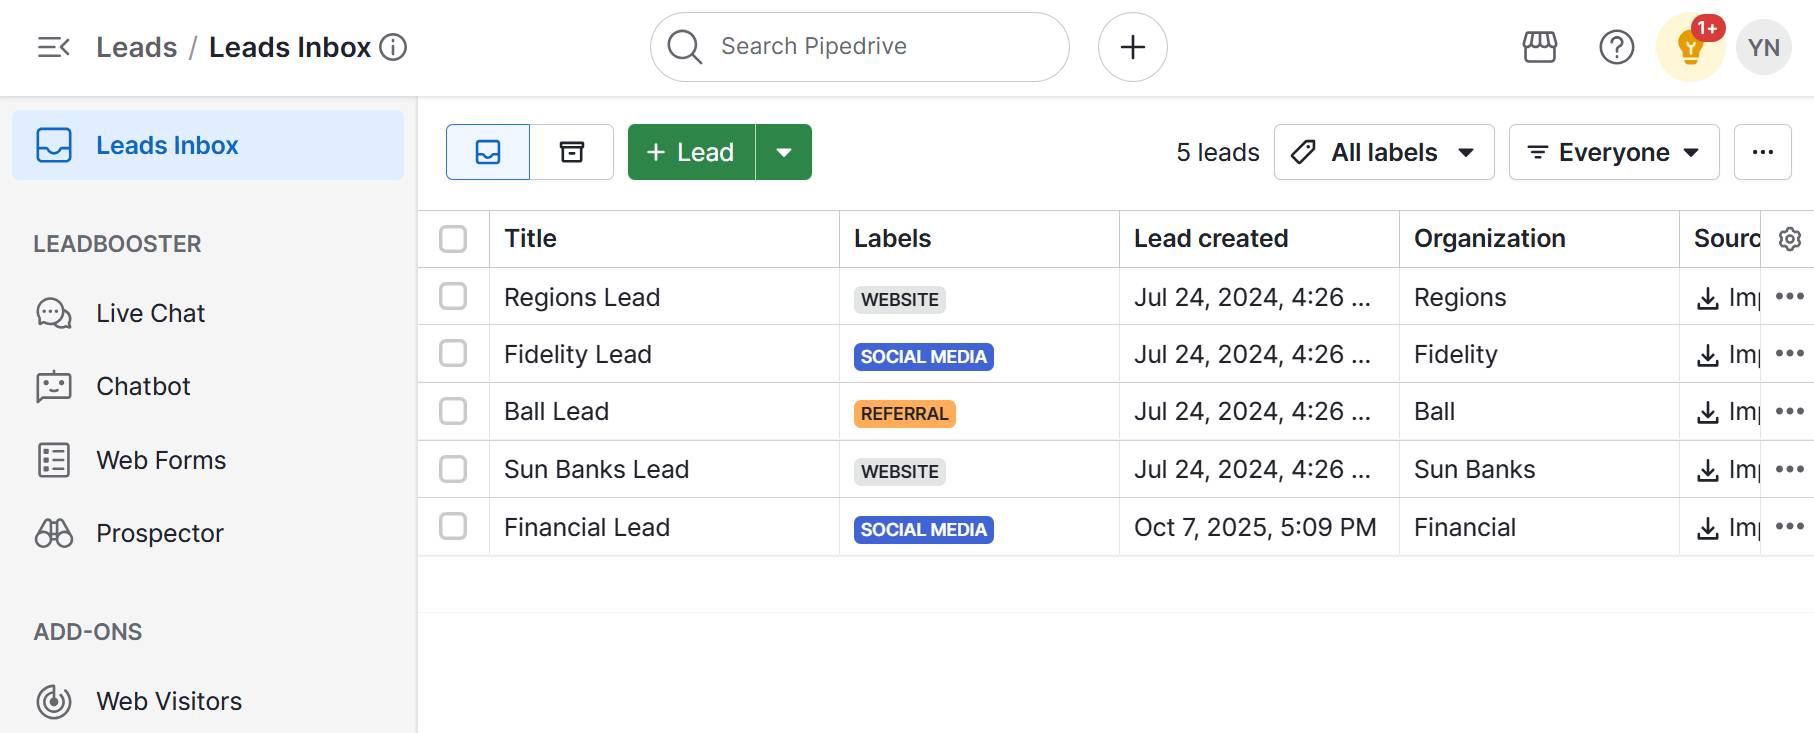The height and width of the screenshot is (733, 1814).
Task: Click the Chatbot robot icon
Action: point(54,386)
